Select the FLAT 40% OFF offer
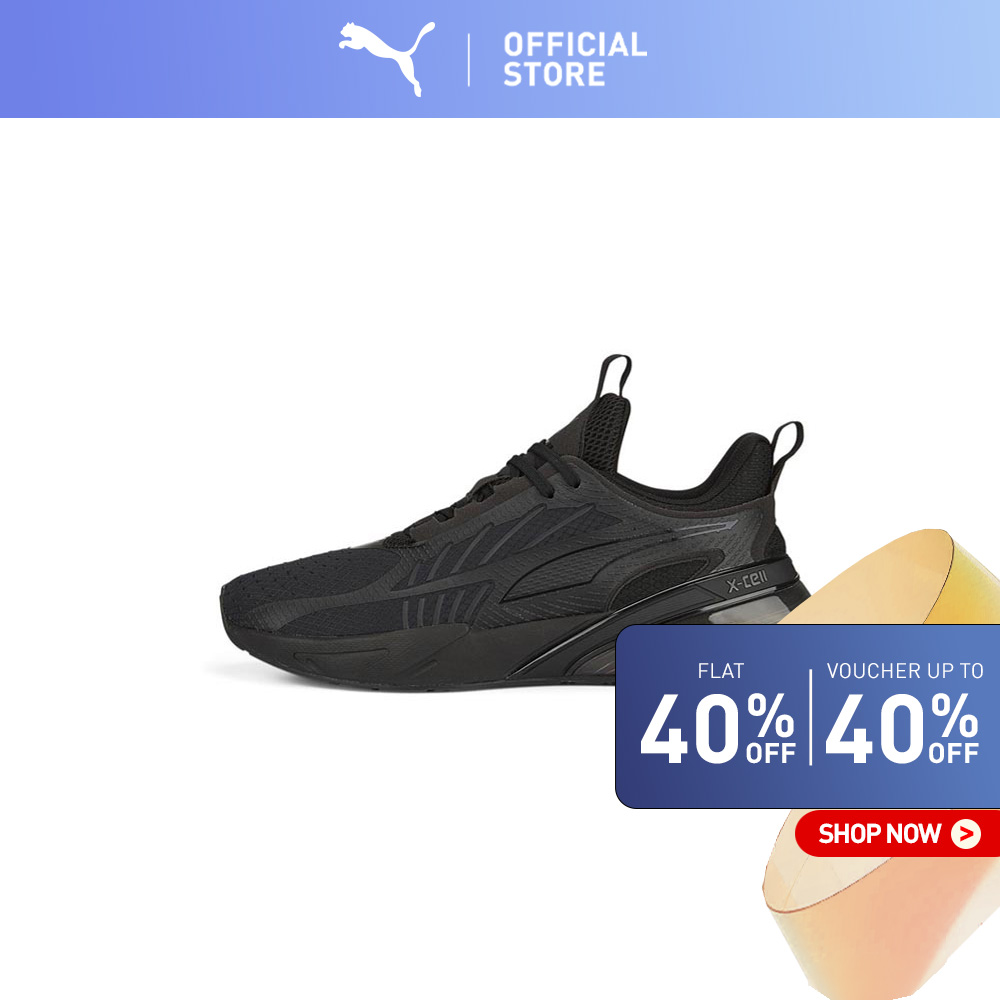This screenshot has height=1000, width=1000. pos(718,713)
